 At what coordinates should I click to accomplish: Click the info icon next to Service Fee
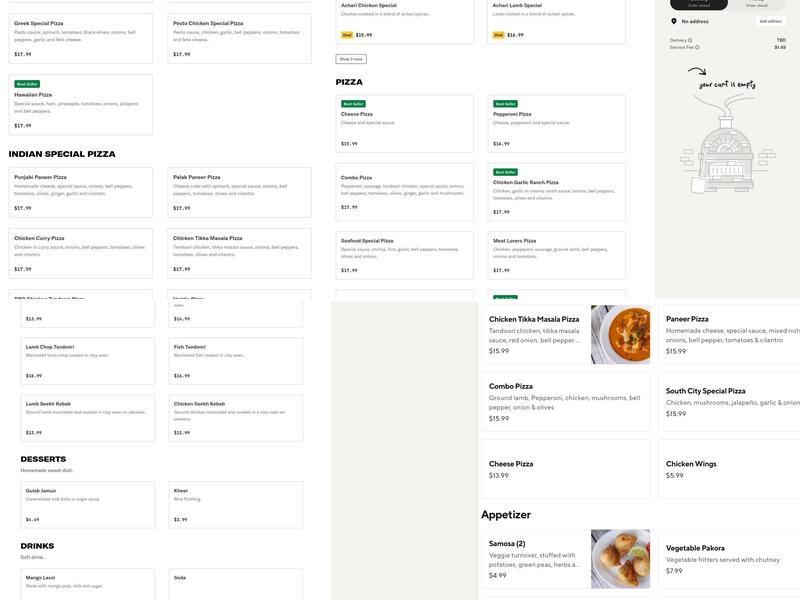698,47
